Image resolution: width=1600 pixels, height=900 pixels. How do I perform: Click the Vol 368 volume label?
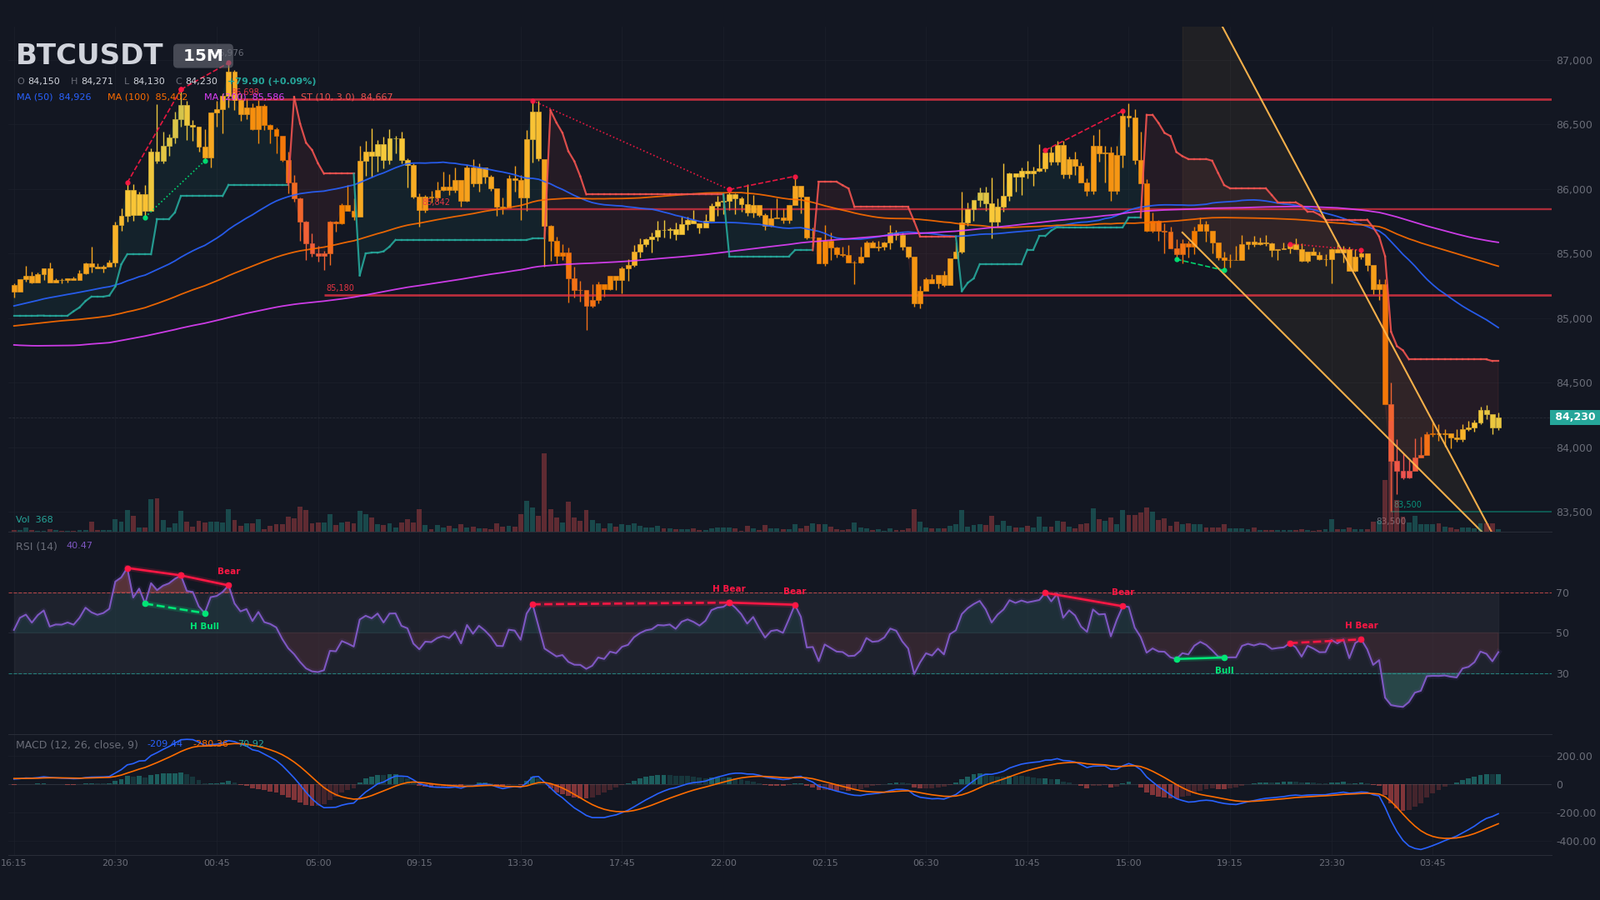(x=34, y=520)
